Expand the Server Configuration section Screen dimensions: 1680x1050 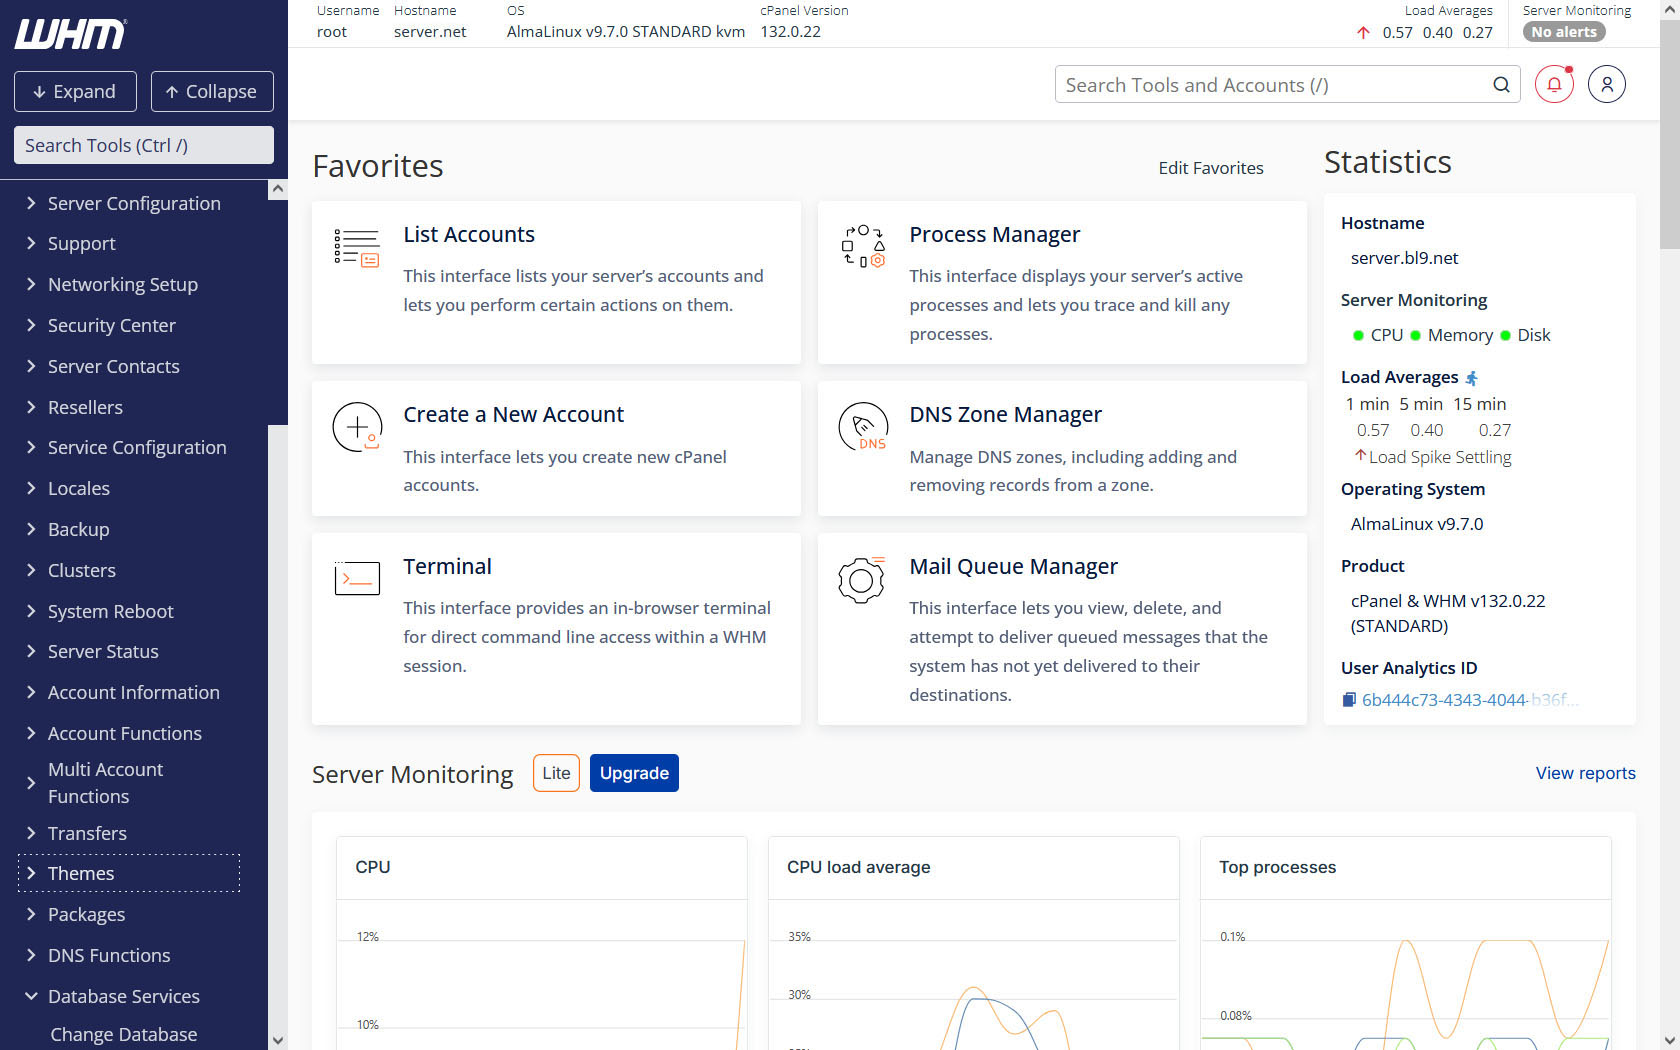click(133, 203)
